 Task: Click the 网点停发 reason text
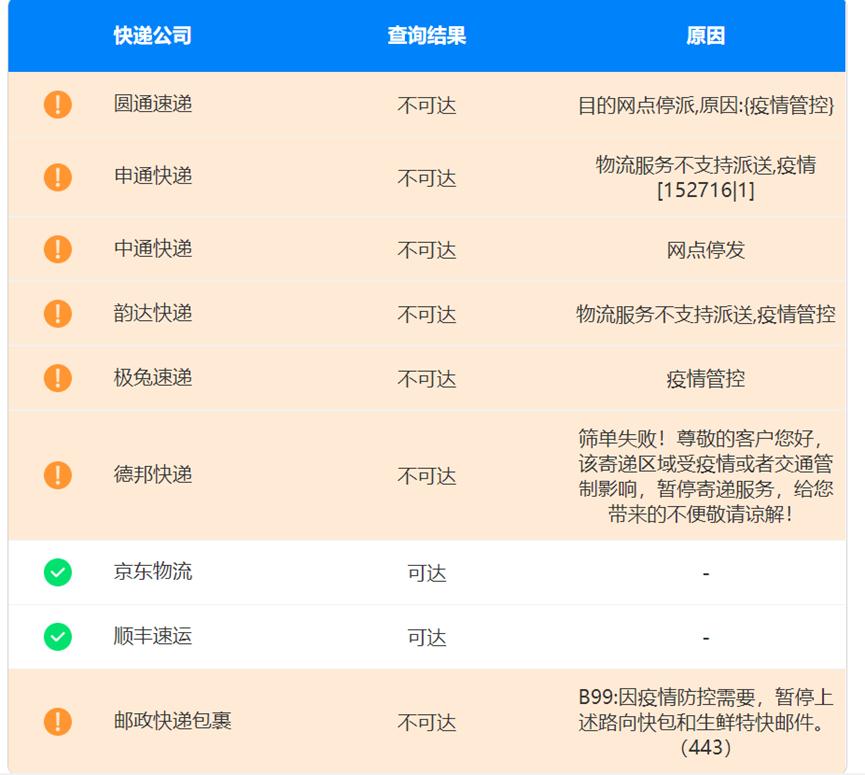click(705, 250)
